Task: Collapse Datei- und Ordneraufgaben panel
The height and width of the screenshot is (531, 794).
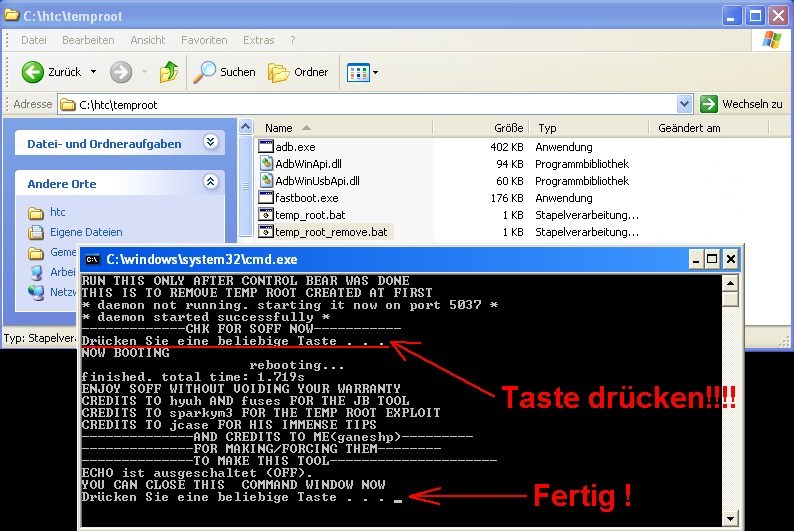Action: (210, 143)
